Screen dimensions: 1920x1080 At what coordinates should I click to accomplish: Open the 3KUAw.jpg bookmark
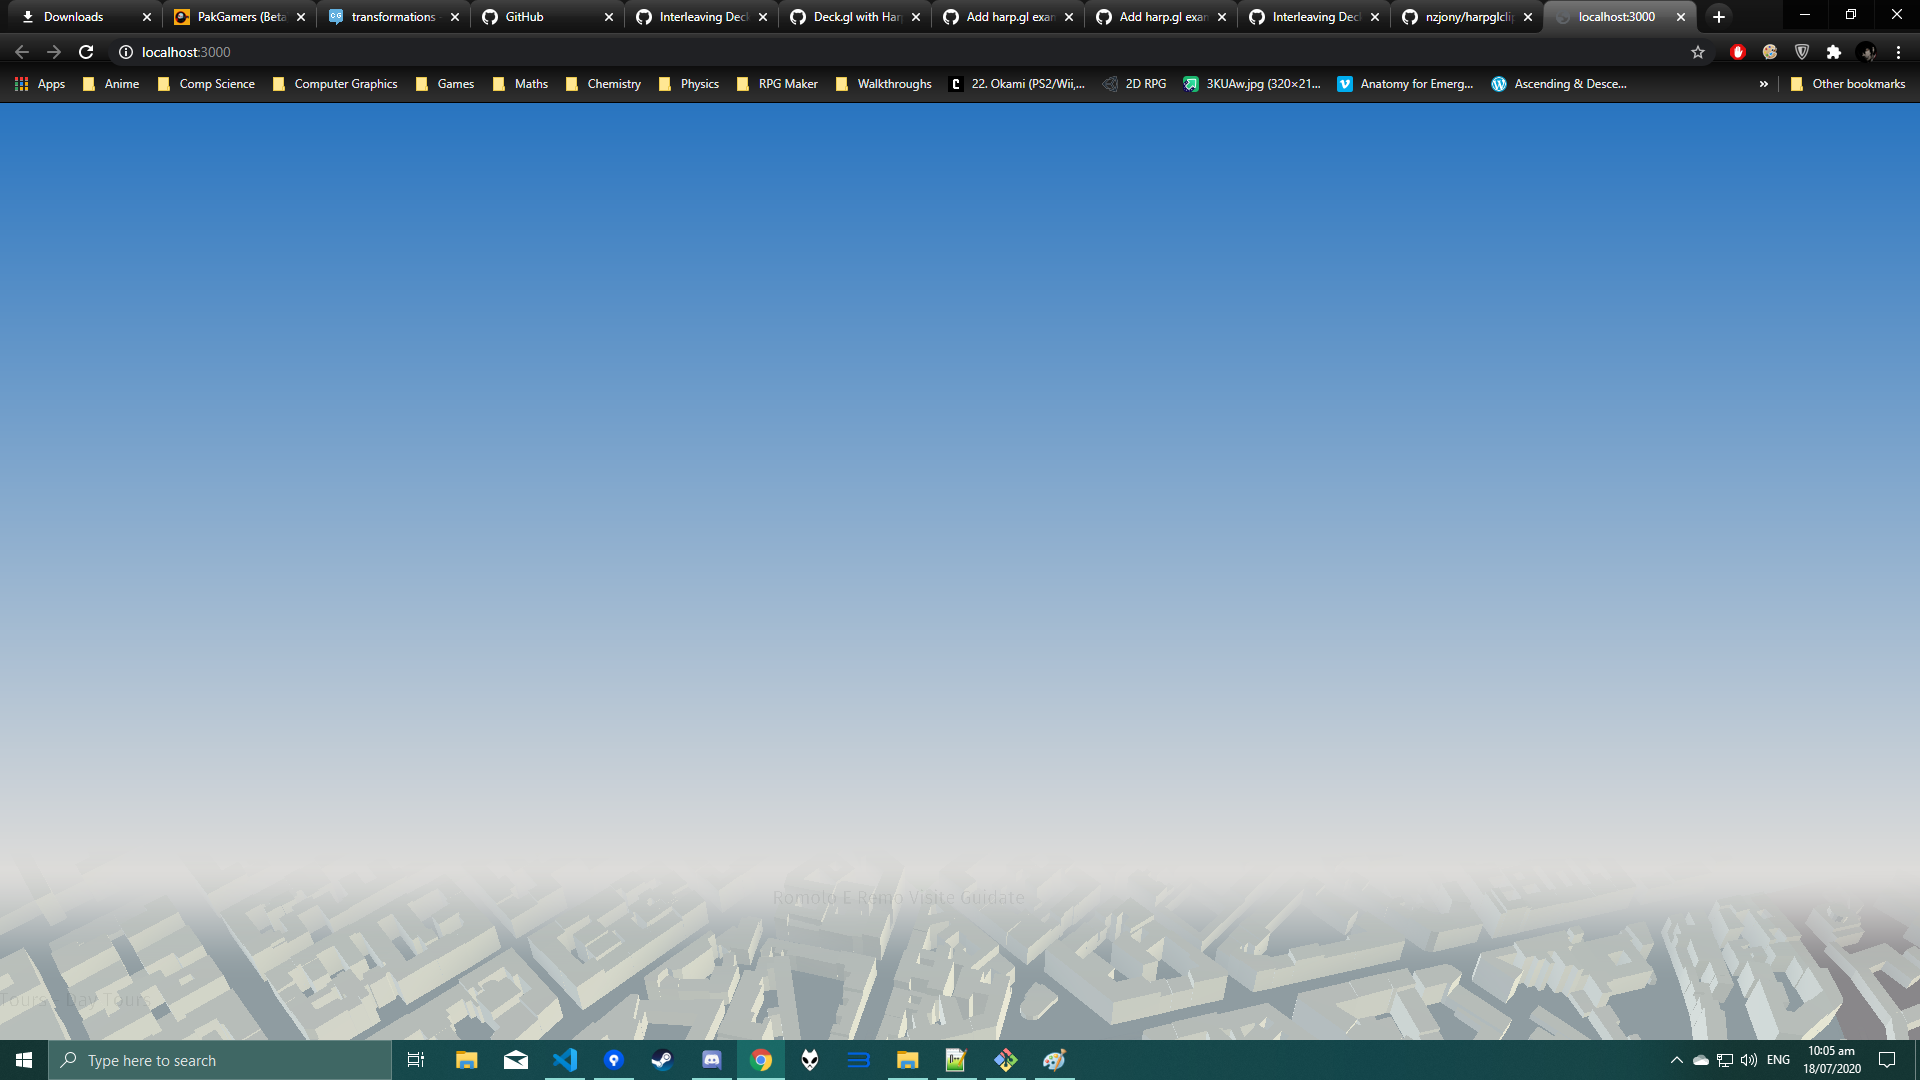1252,84
